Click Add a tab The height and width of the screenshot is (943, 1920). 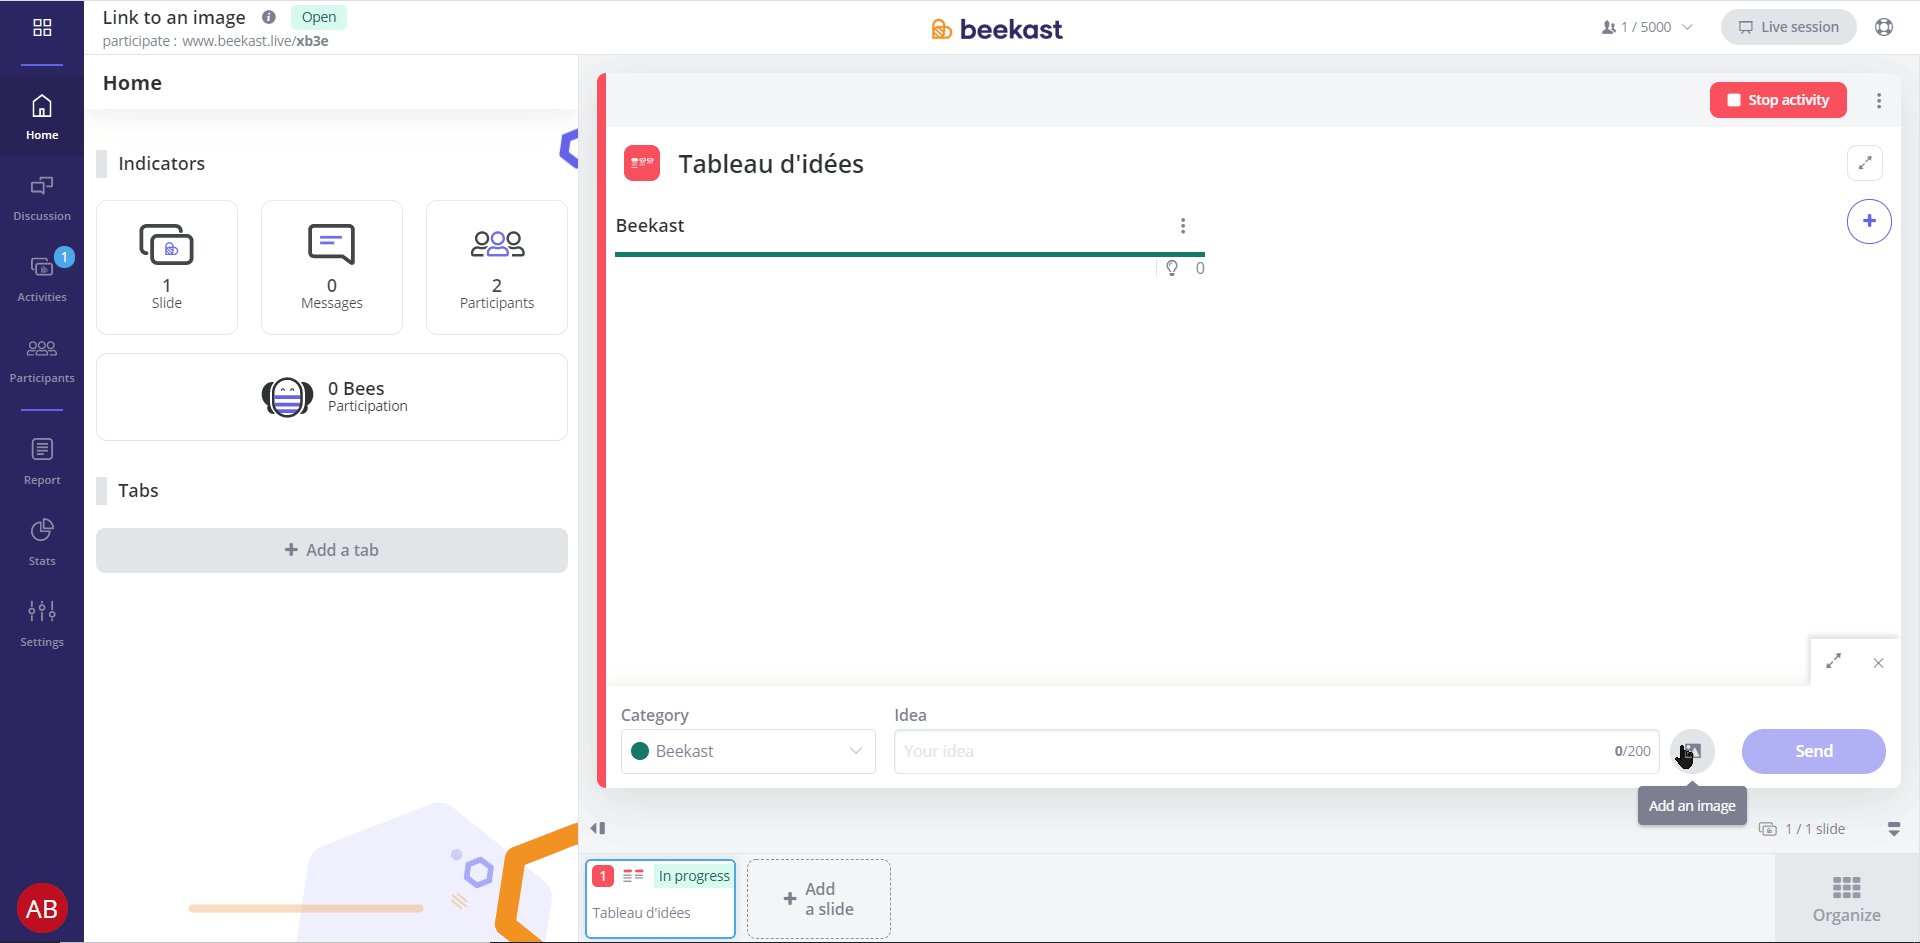pyautogui.click(x=332, y=550)
